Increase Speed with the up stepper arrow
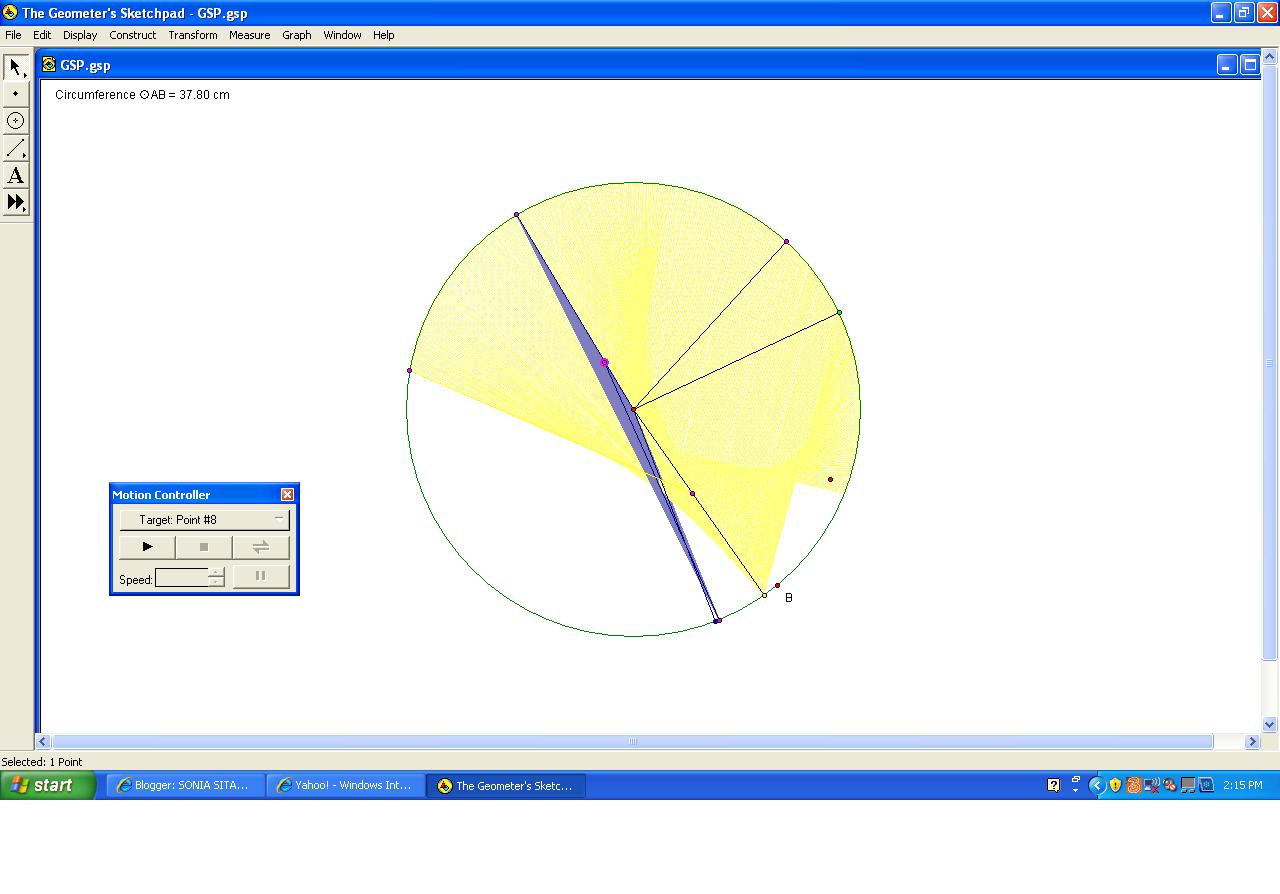Image resolution: width=1280 pixels, height=894 pixels. tap(215, 572)
